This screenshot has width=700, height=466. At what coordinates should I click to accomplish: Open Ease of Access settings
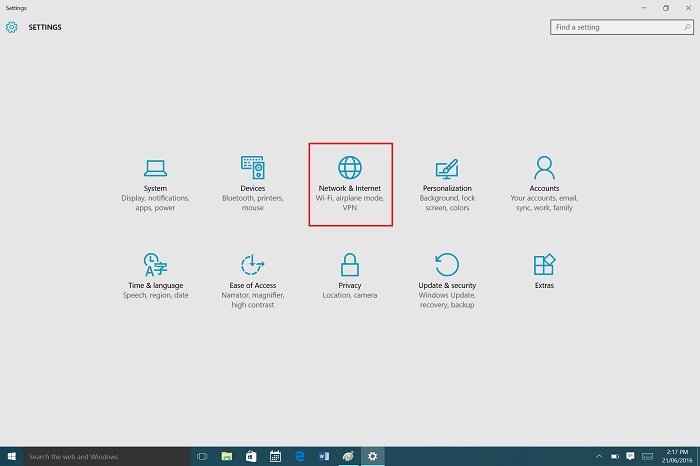coord(253,281)
